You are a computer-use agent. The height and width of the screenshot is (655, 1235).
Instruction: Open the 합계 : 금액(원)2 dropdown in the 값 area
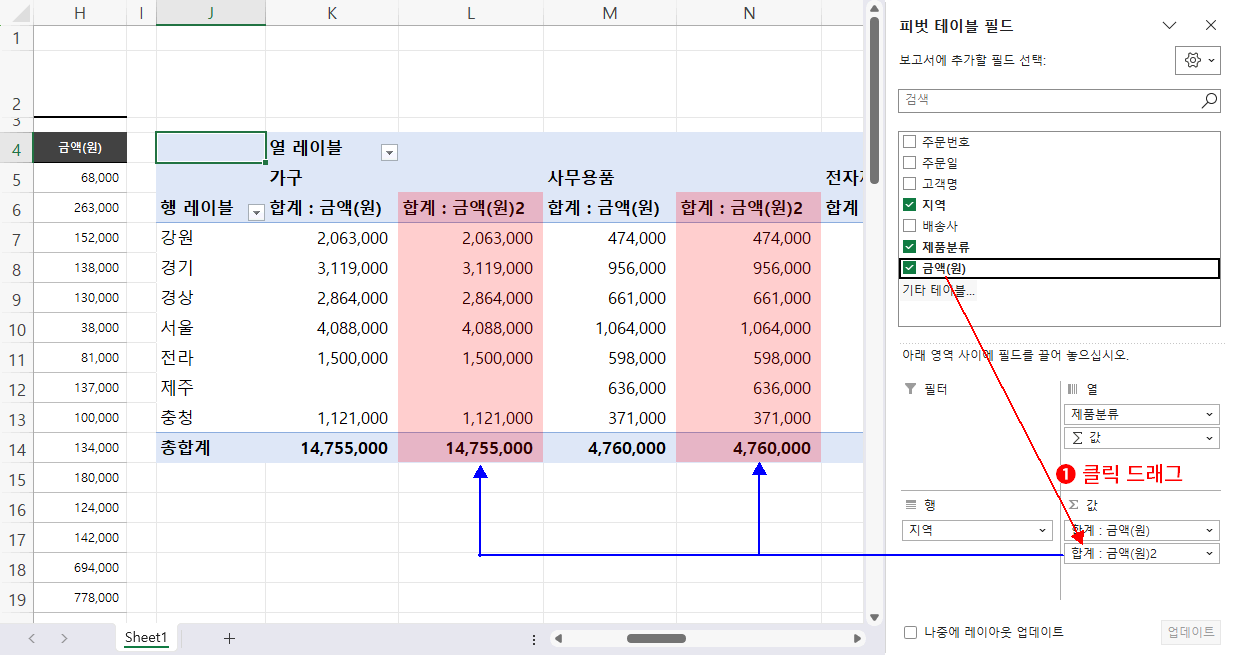1207,553
